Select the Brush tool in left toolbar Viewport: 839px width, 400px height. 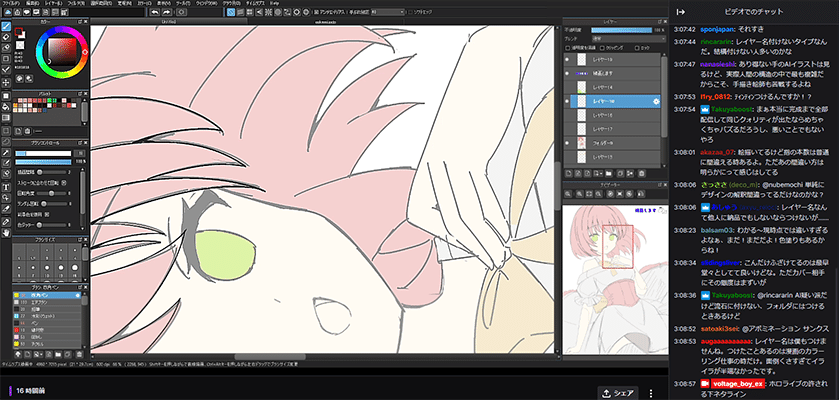6,26
